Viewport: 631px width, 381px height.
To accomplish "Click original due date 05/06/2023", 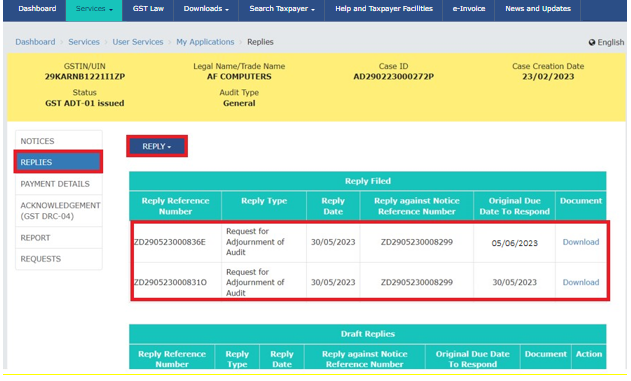I will pos(514,243).
